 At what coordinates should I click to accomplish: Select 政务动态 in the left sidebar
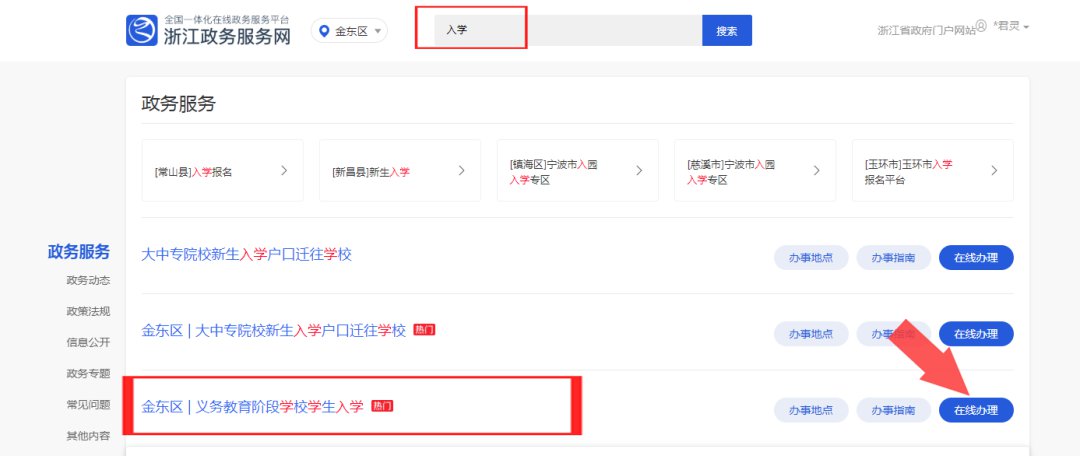(x=88, y=280)
